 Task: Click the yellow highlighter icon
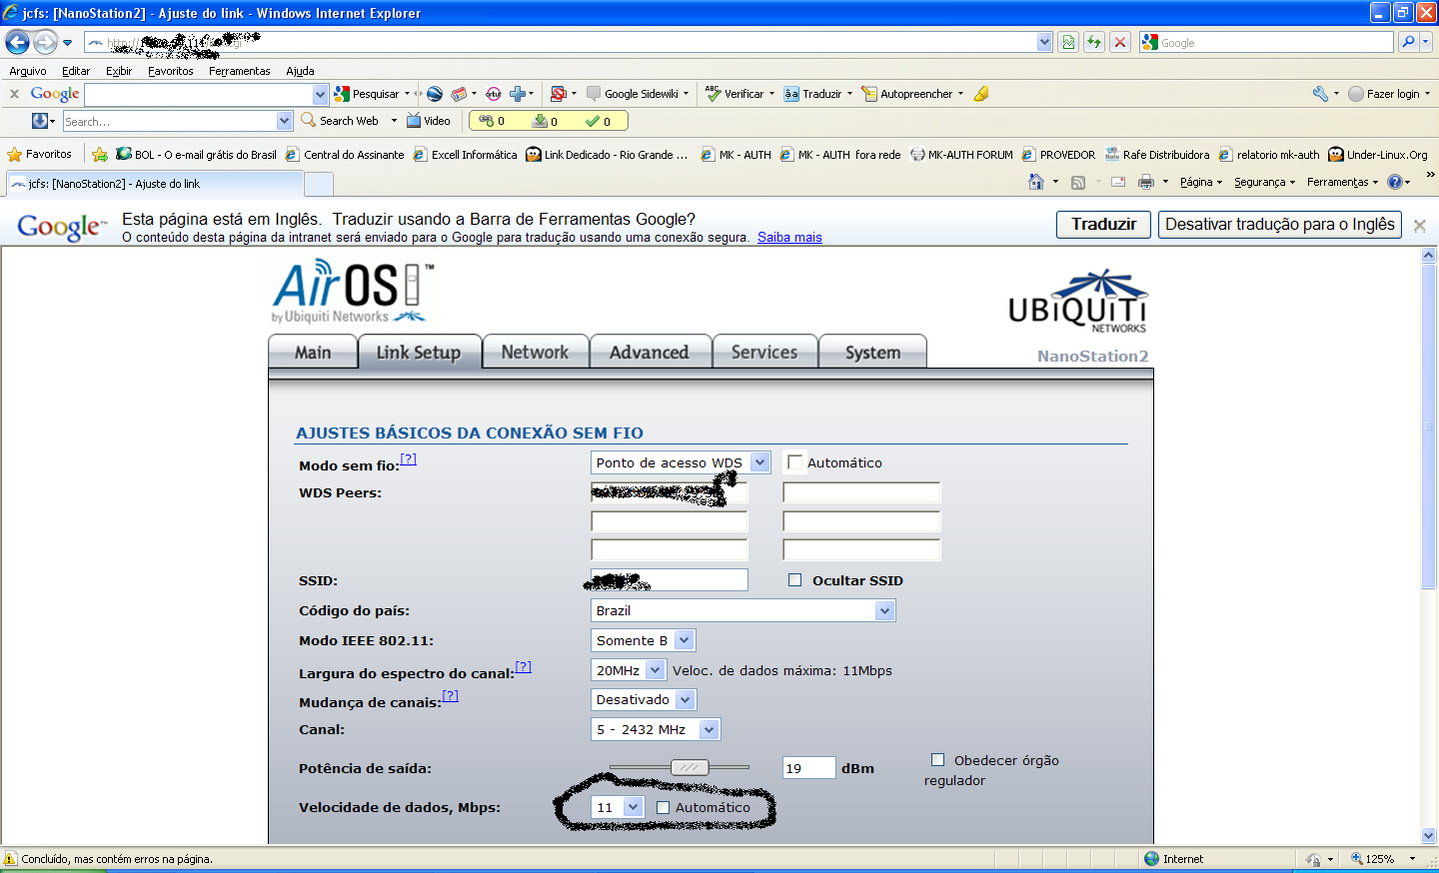[982, 94]
